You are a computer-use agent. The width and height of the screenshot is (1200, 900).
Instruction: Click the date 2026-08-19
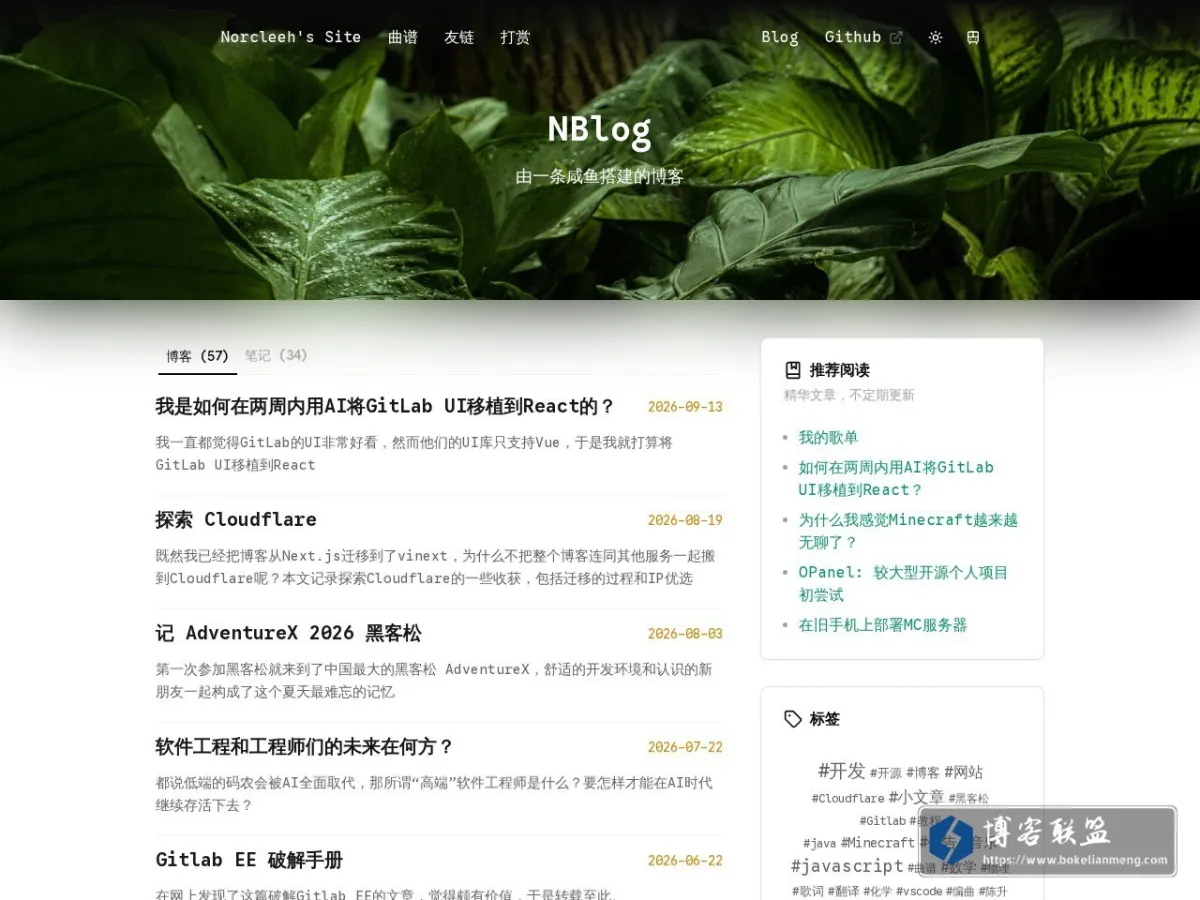[685, 520]
